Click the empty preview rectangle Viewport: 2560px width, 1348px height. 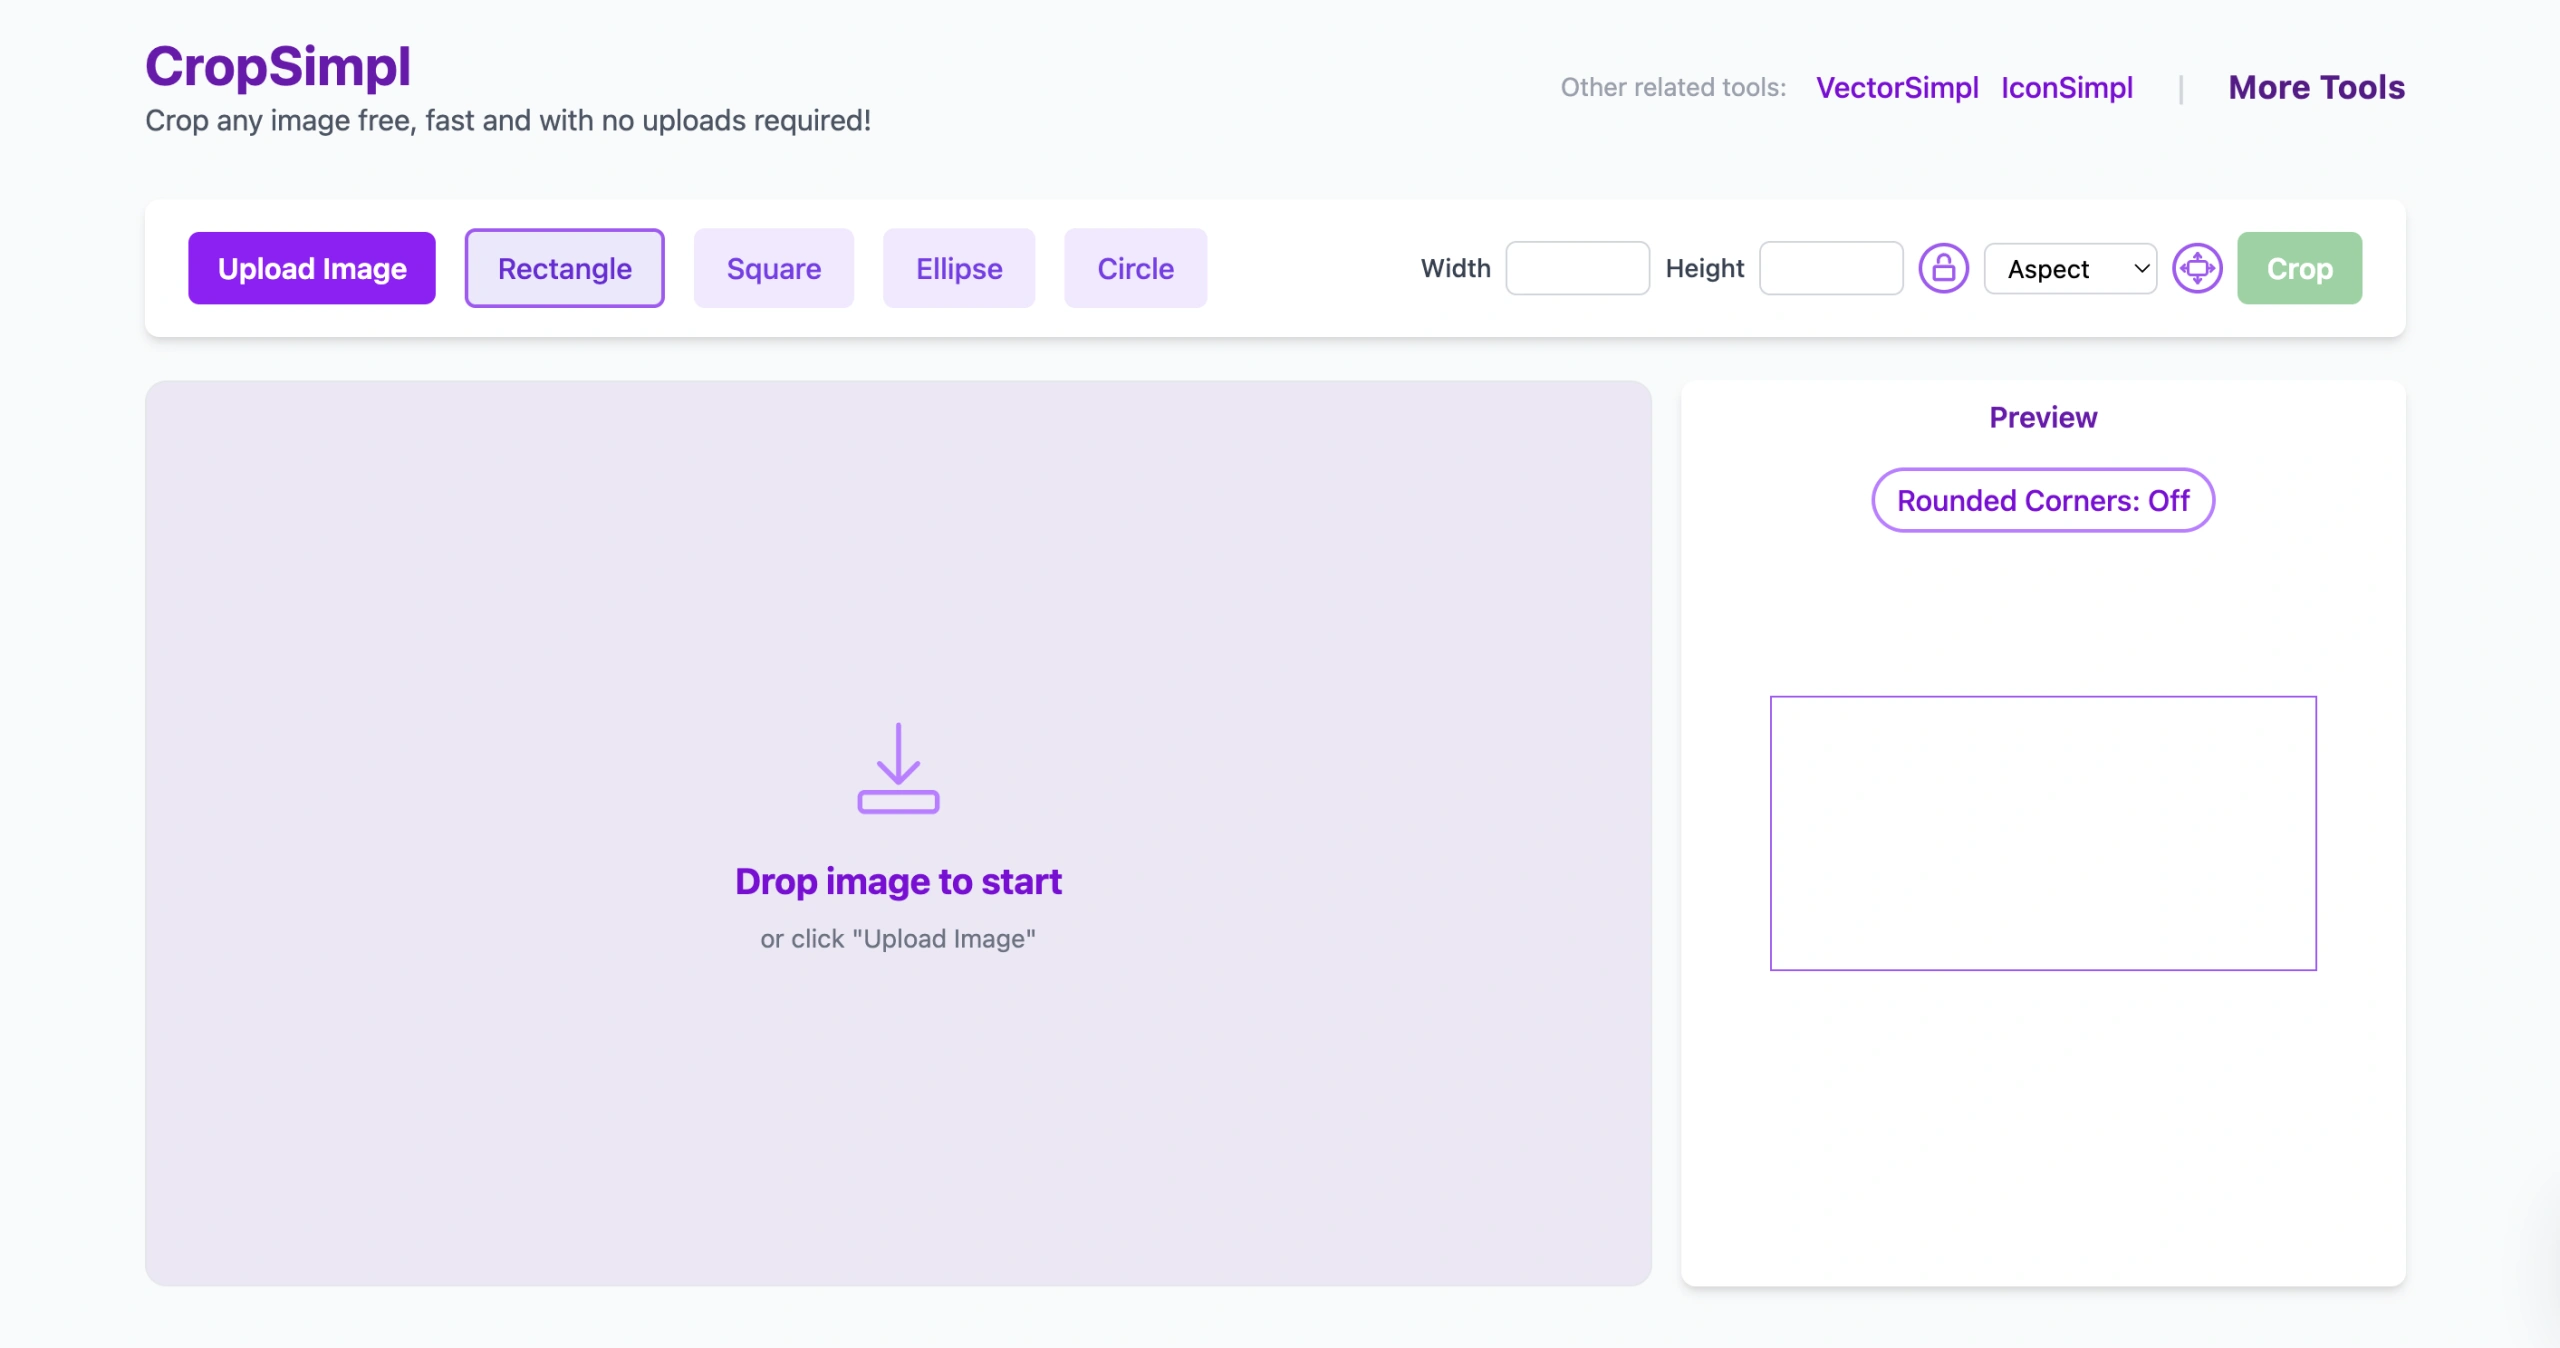tap(2042, 832)
